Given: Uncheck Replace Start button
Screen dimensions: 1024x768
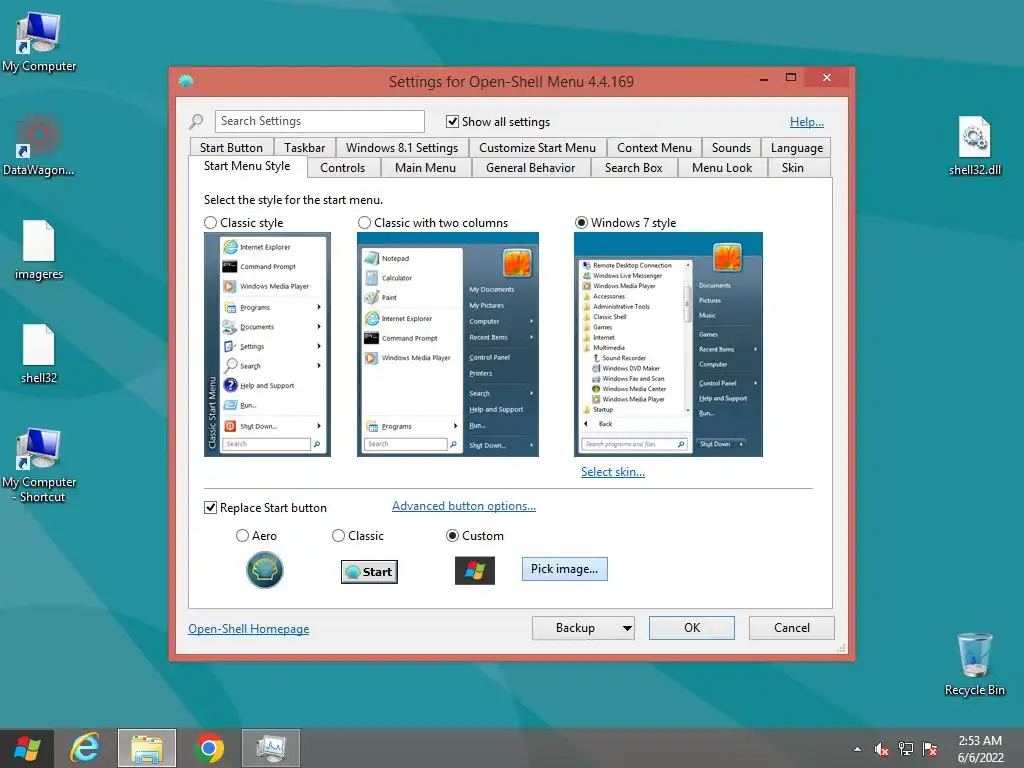Looking at the screenshot, I should coord(210,507).
